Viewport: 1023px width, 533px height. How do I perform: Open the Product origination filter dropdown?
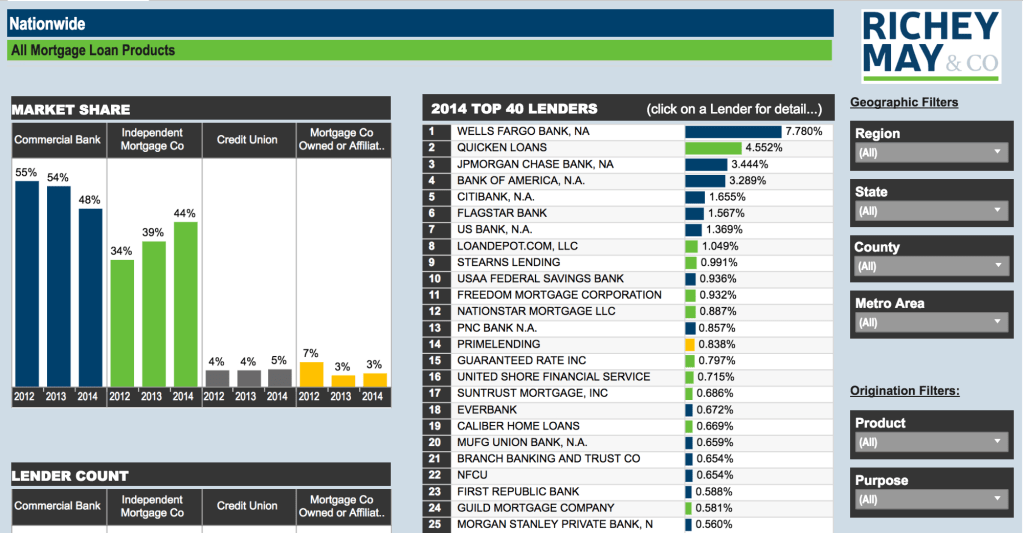929,442
